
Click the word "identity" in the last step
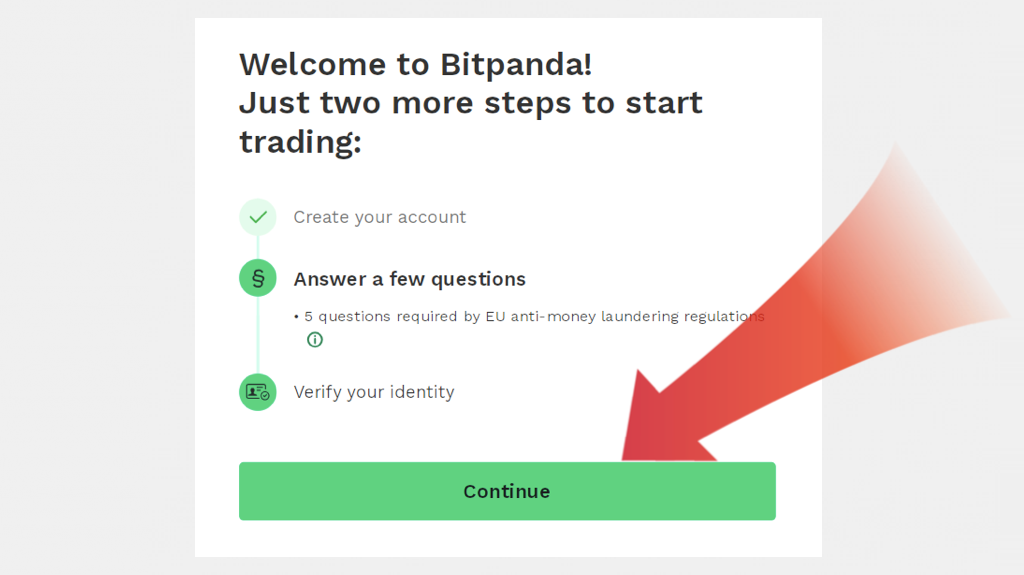click(420, 392)
